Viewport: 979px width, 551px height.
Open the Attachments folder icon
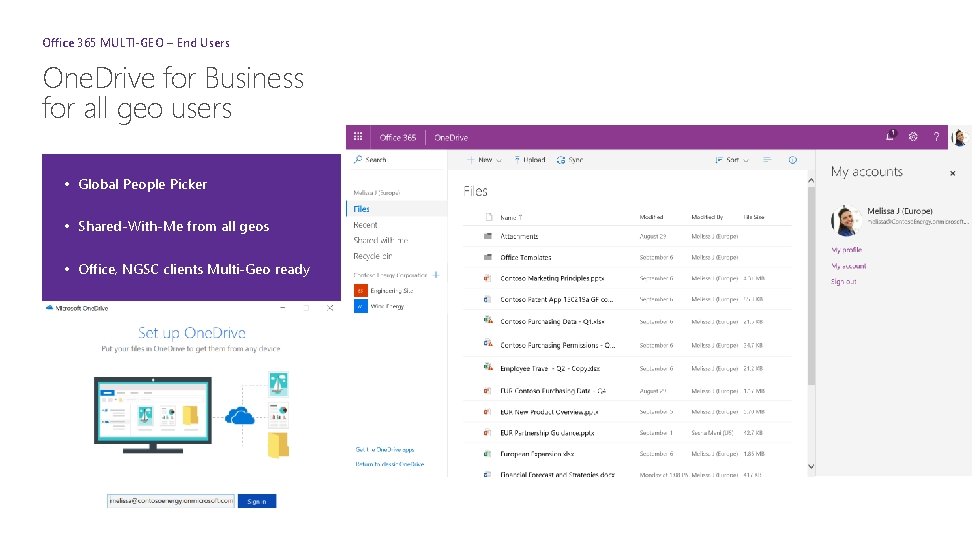click(488, 236)
